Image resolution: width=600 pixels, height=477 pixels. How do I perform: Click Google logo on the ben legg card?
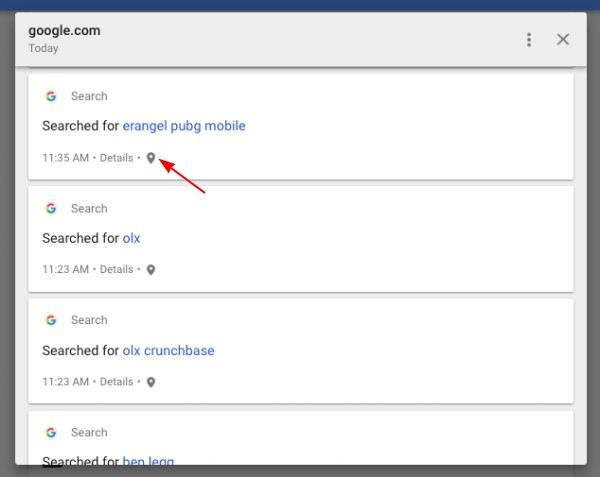pyautogui.click(x=51, y=432)
